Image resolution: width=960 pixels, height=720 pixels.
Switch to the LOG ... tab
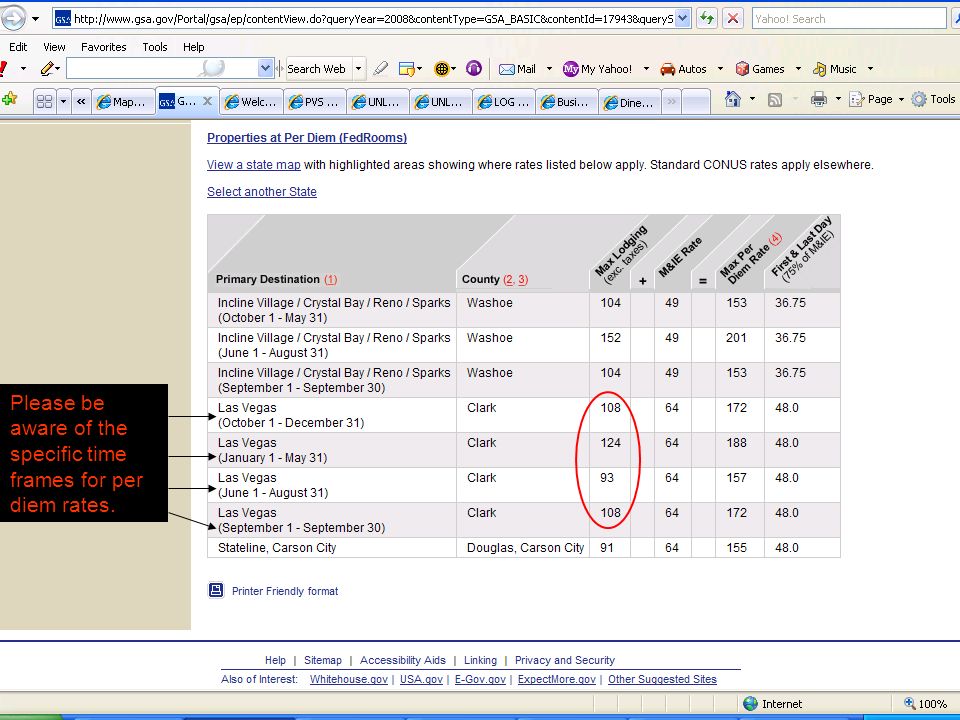point(504,102)
